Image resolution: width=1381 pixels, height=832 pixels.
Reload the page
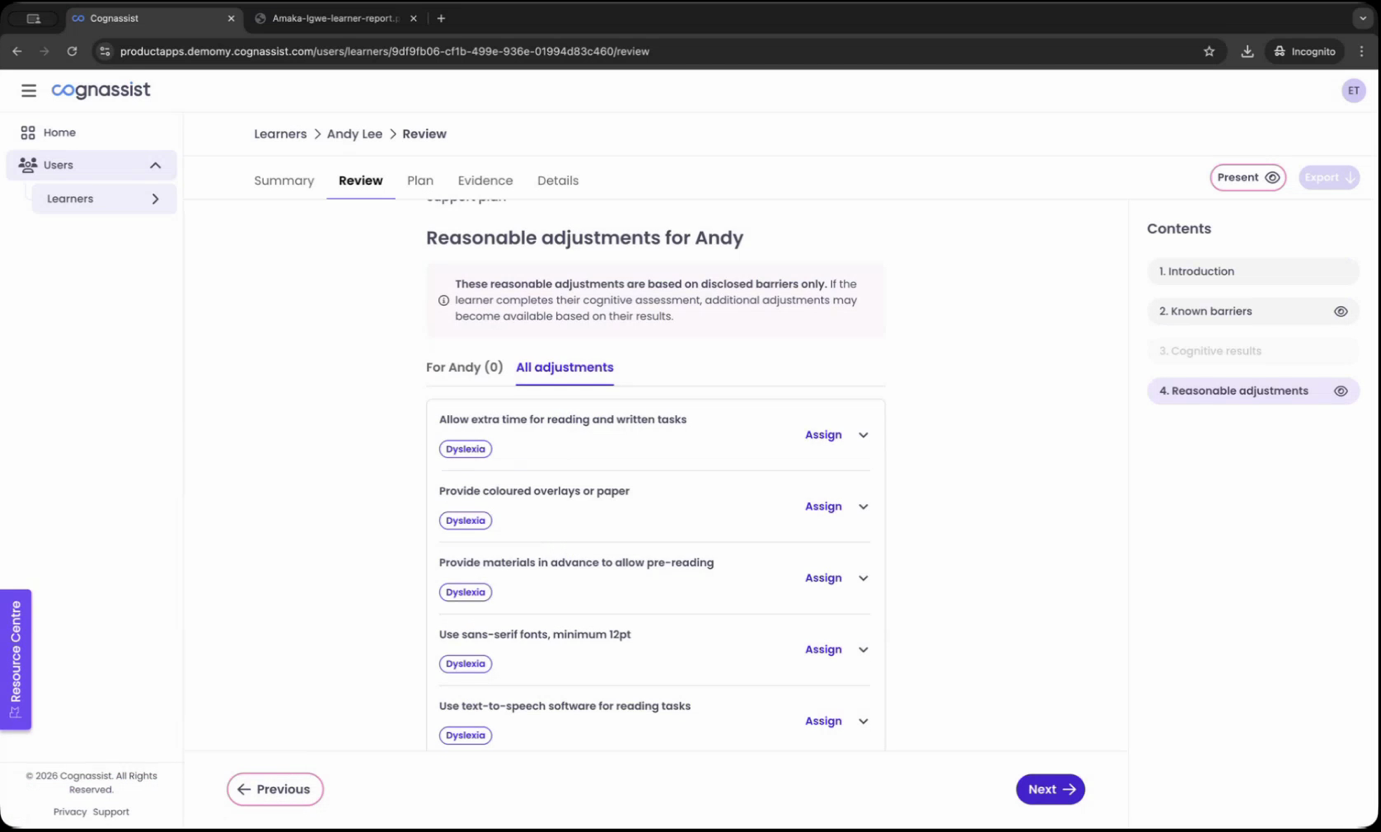[72, 51]
